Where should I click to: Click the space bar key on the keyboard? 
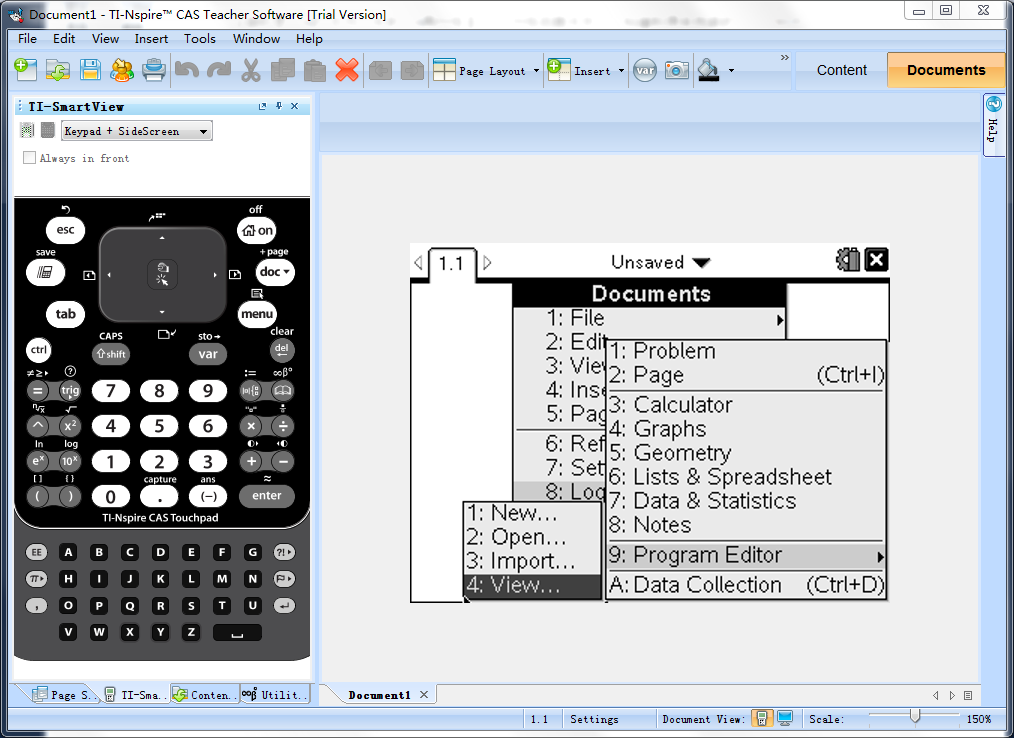pyautogui.click(x=237, y=633)
